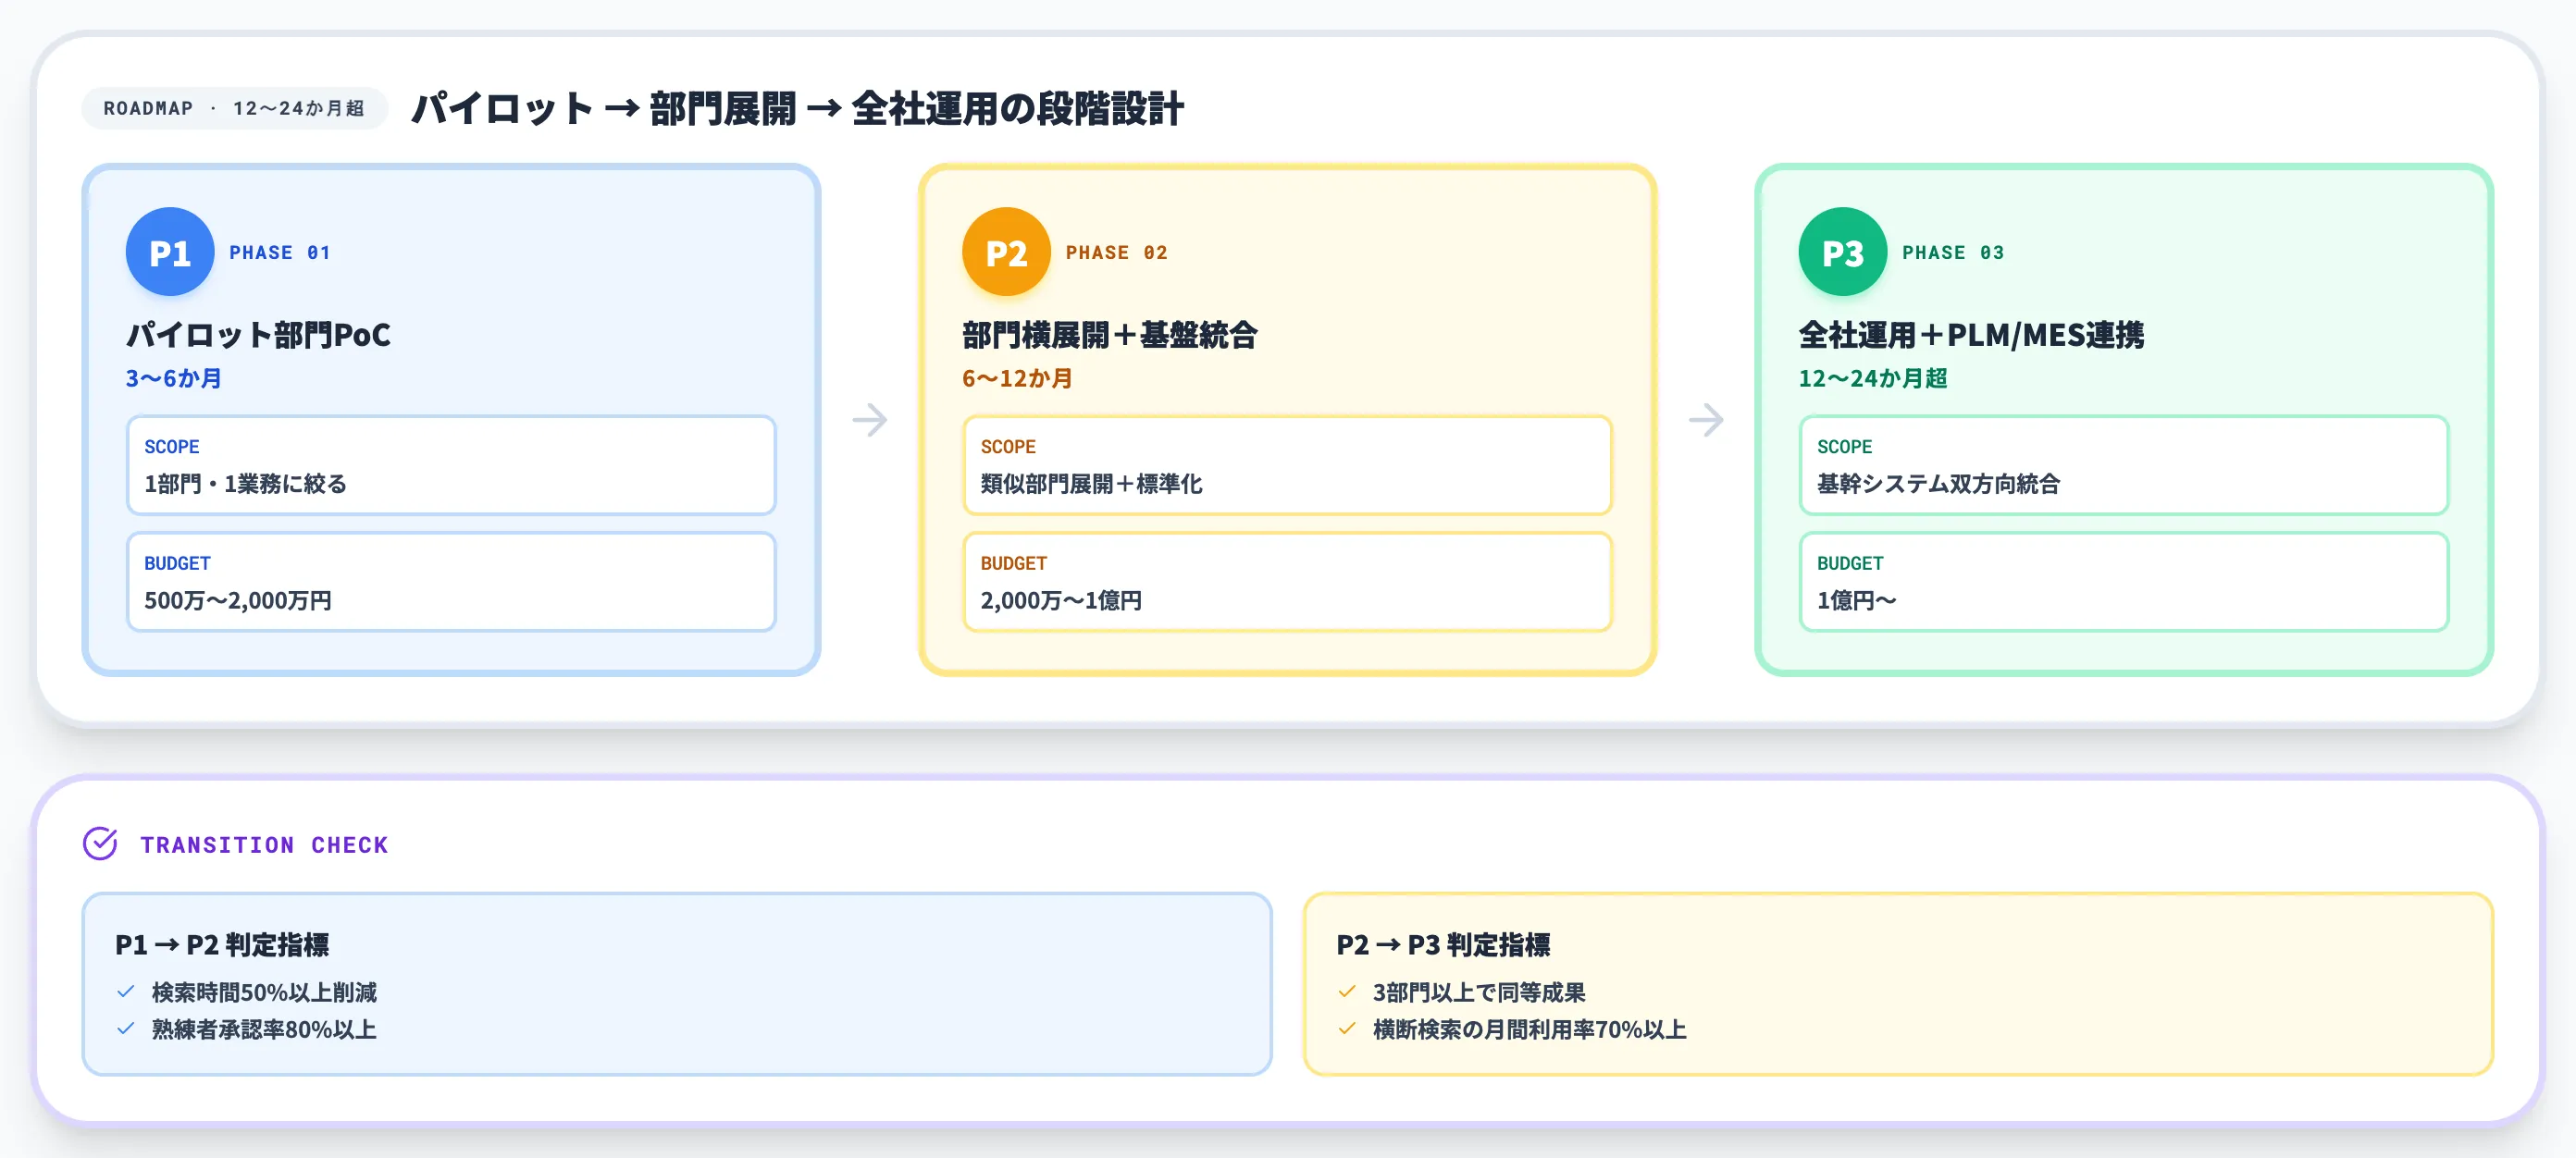Click the arrow between P1 and P2 cards
This screenshot has height=1158, width=2576.
coord(870,420)
